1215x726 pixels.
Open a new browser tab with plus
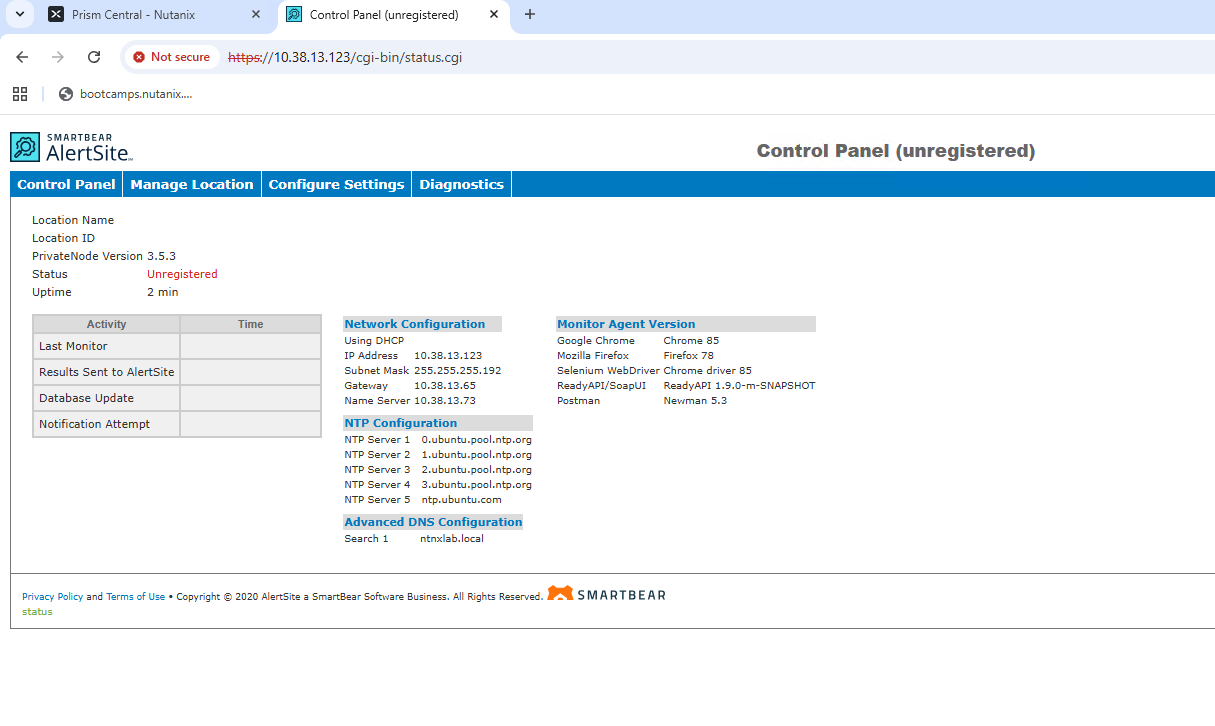click(x=530, y=14)
